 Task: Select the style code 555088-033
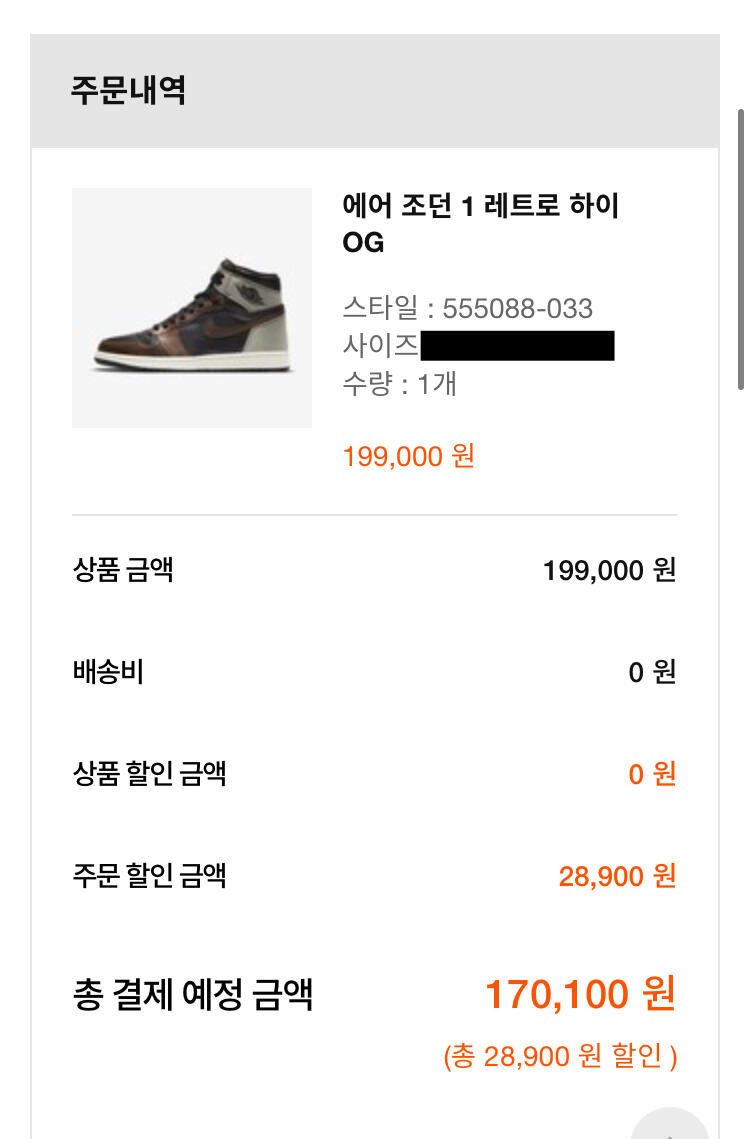(x=518, y=308)
